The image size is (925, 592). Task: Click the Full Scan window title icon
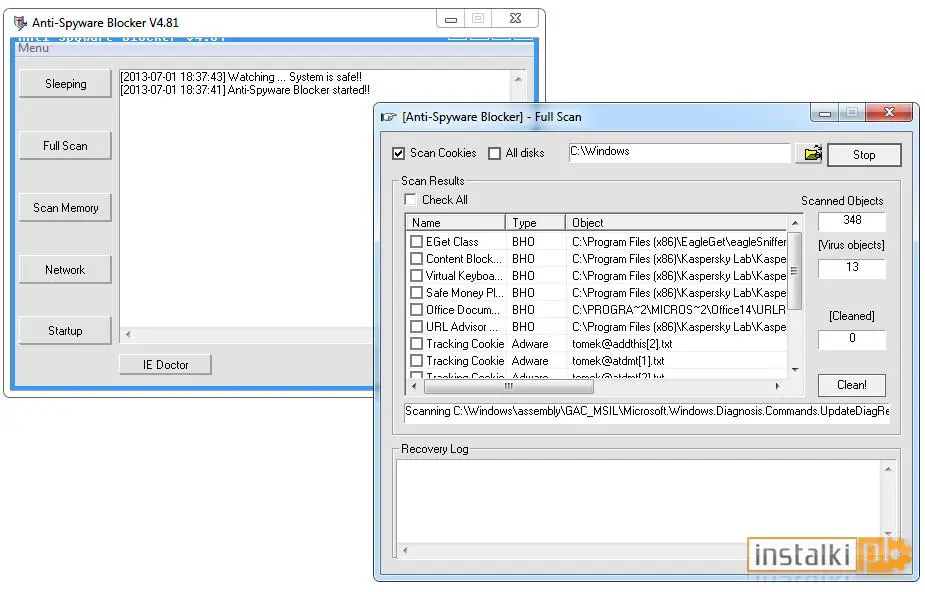pyautogui.click(x=388, y=117)
